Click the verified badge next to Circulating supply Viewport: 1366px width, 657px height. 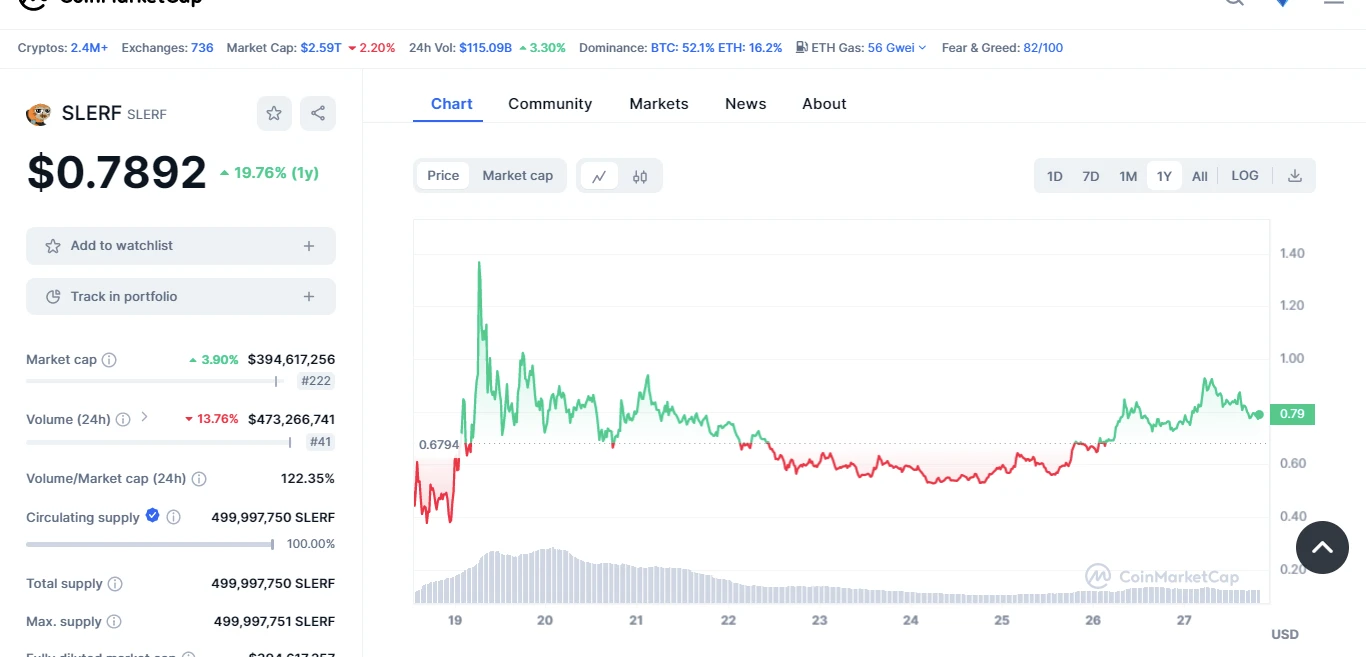click(x=152, y=516)
